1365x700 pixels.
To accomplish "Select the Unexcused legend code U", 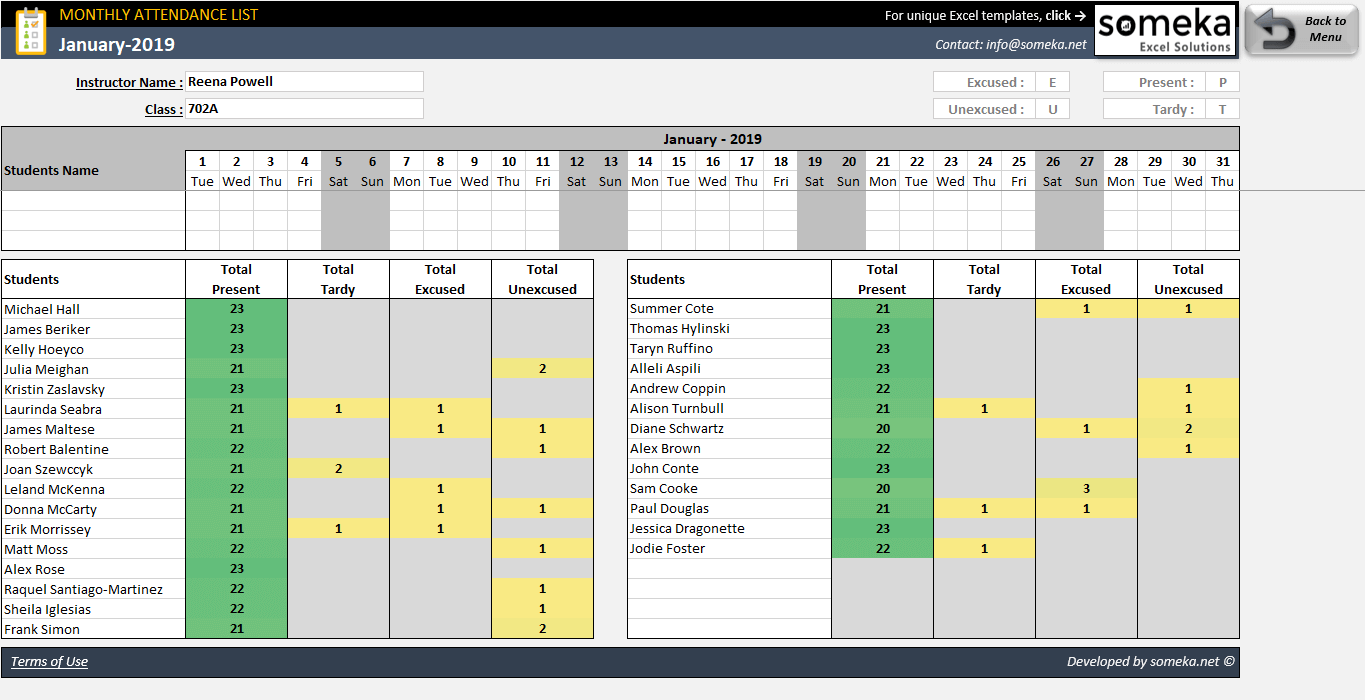I will coord(1052,109).
